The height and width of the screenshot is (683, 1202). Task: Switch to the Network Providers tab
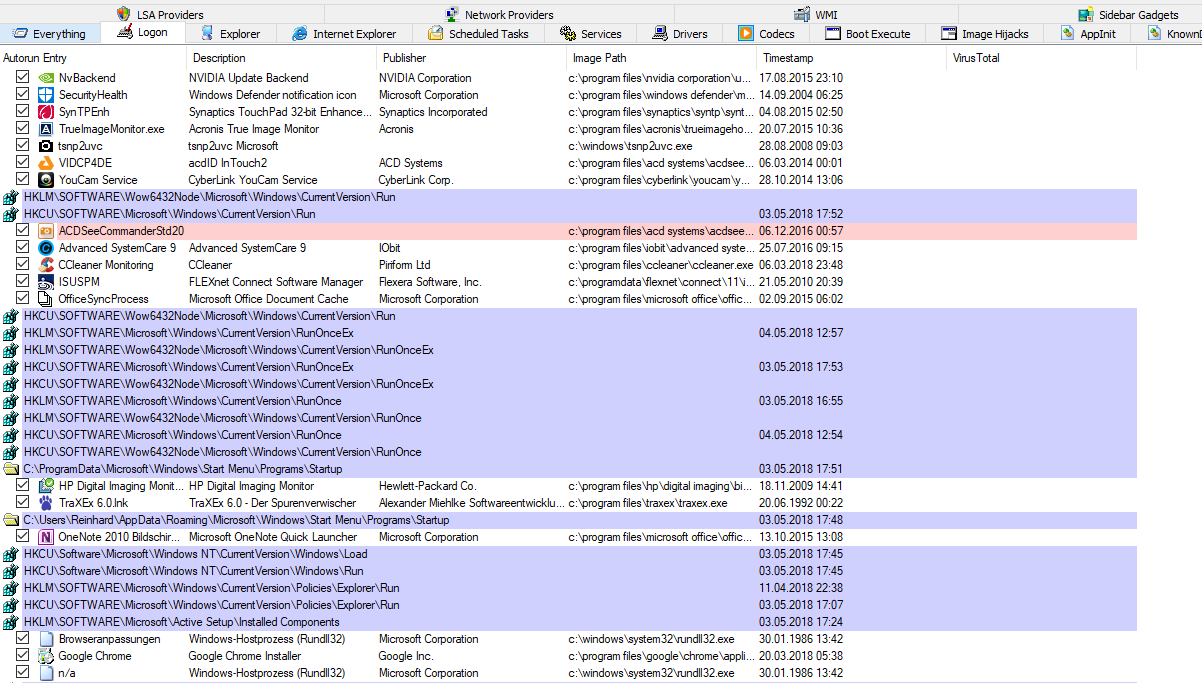point(498,15)
